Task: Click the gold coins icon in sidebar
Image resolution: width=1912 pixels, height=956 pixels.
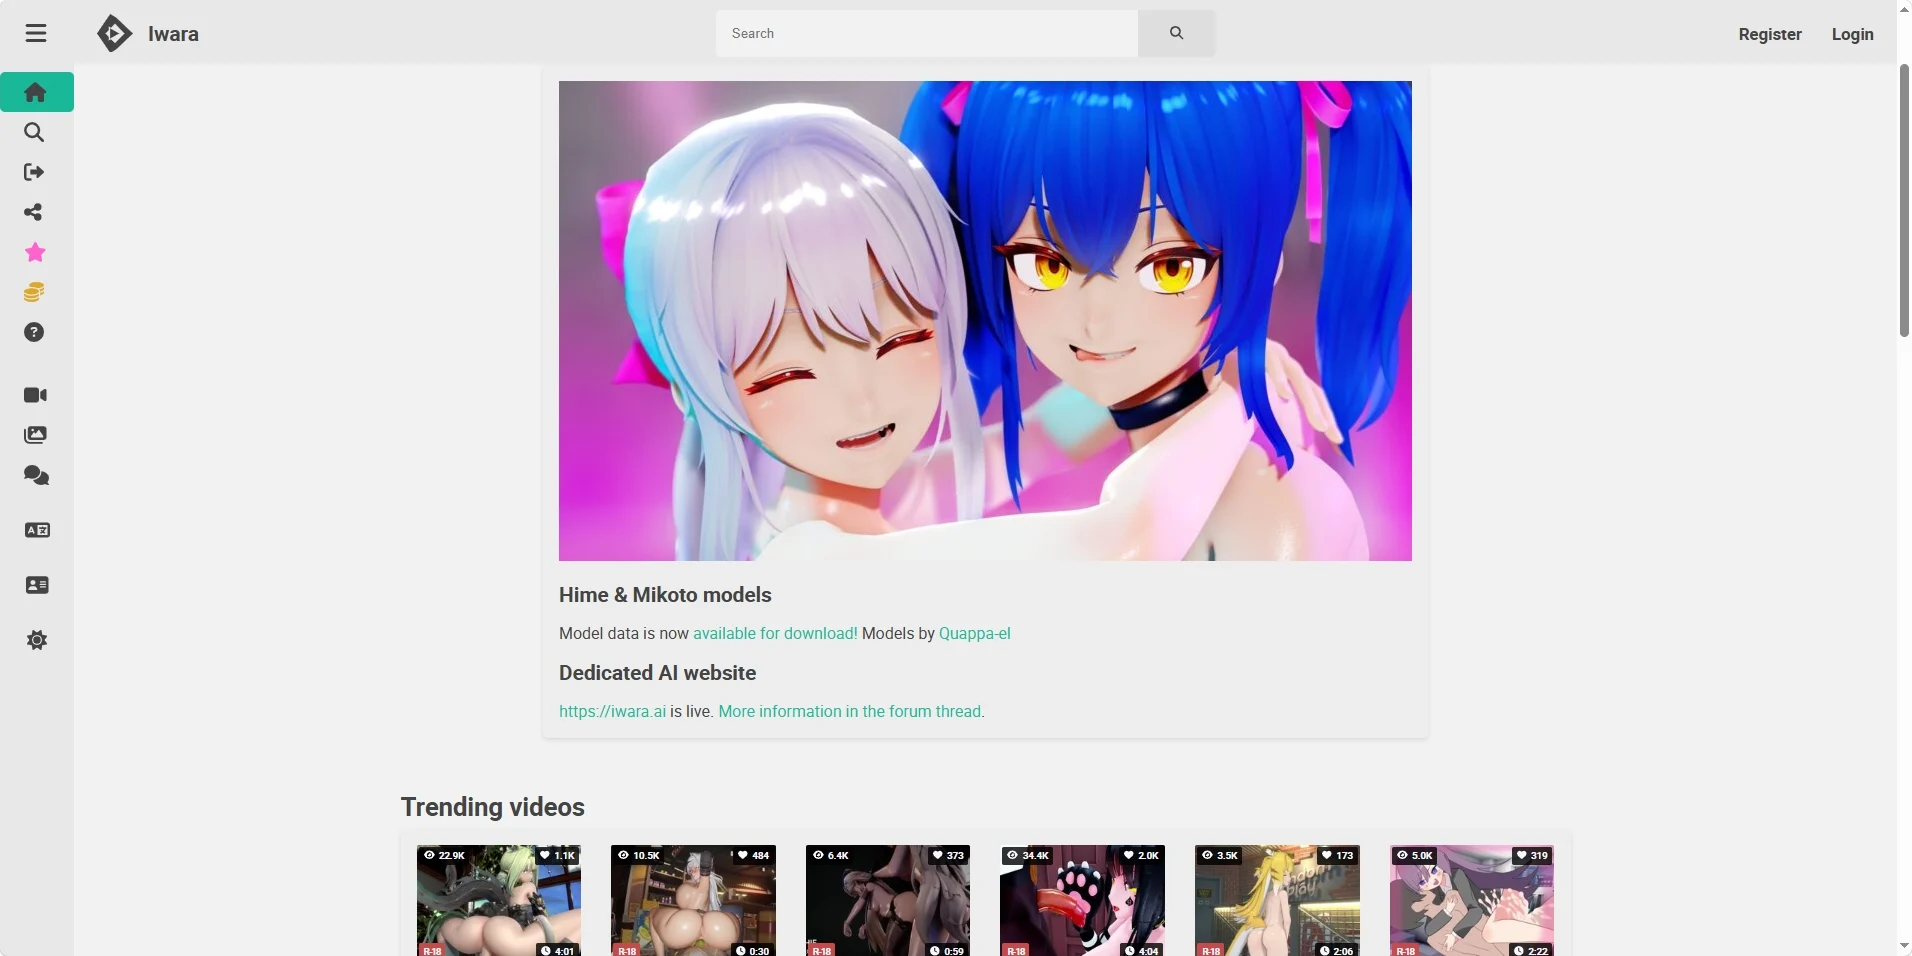Action: [x=35, y=292]
